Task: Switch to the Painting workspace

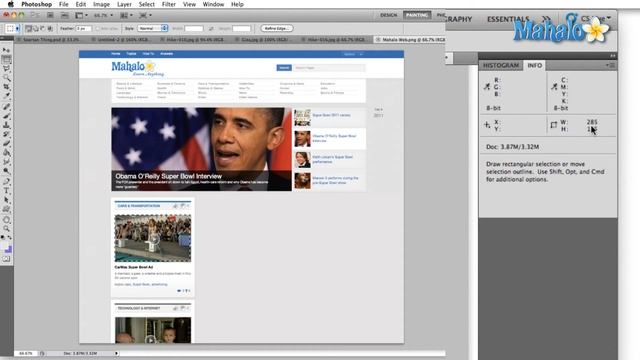Action: [x=417, y=15]
